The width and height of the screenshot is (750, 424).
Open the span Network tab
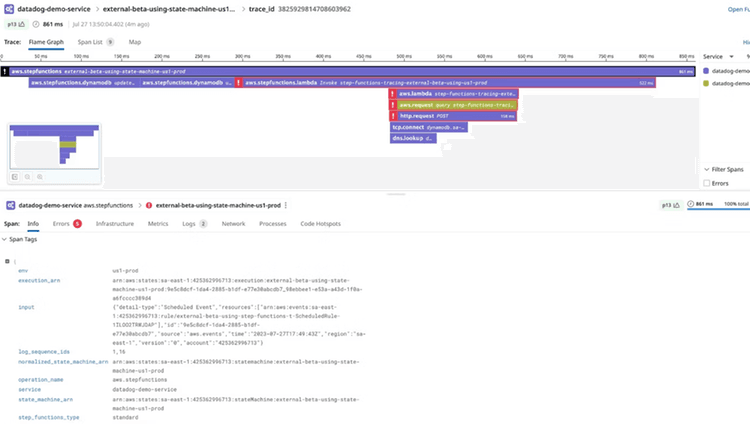click(233, 223)
